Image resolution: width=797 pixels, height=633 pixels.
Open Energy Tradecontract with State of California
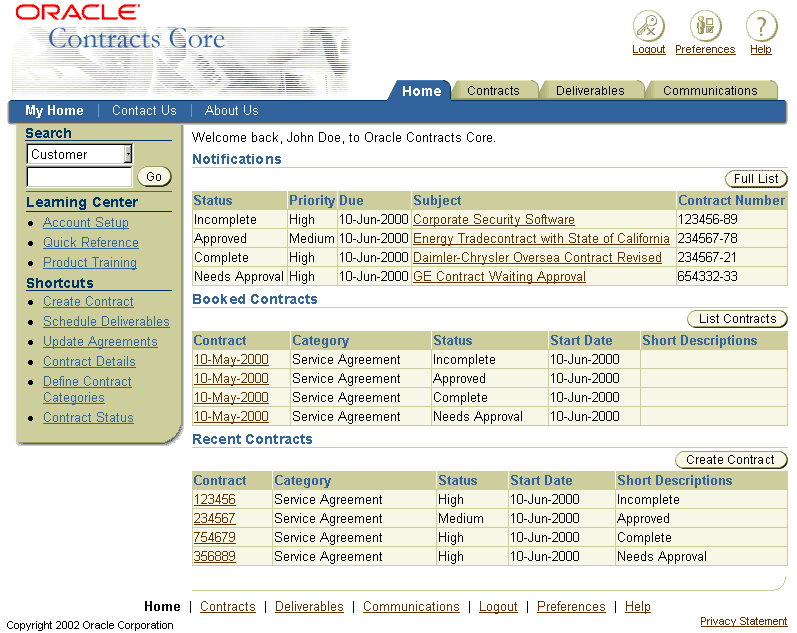[541, 238]
